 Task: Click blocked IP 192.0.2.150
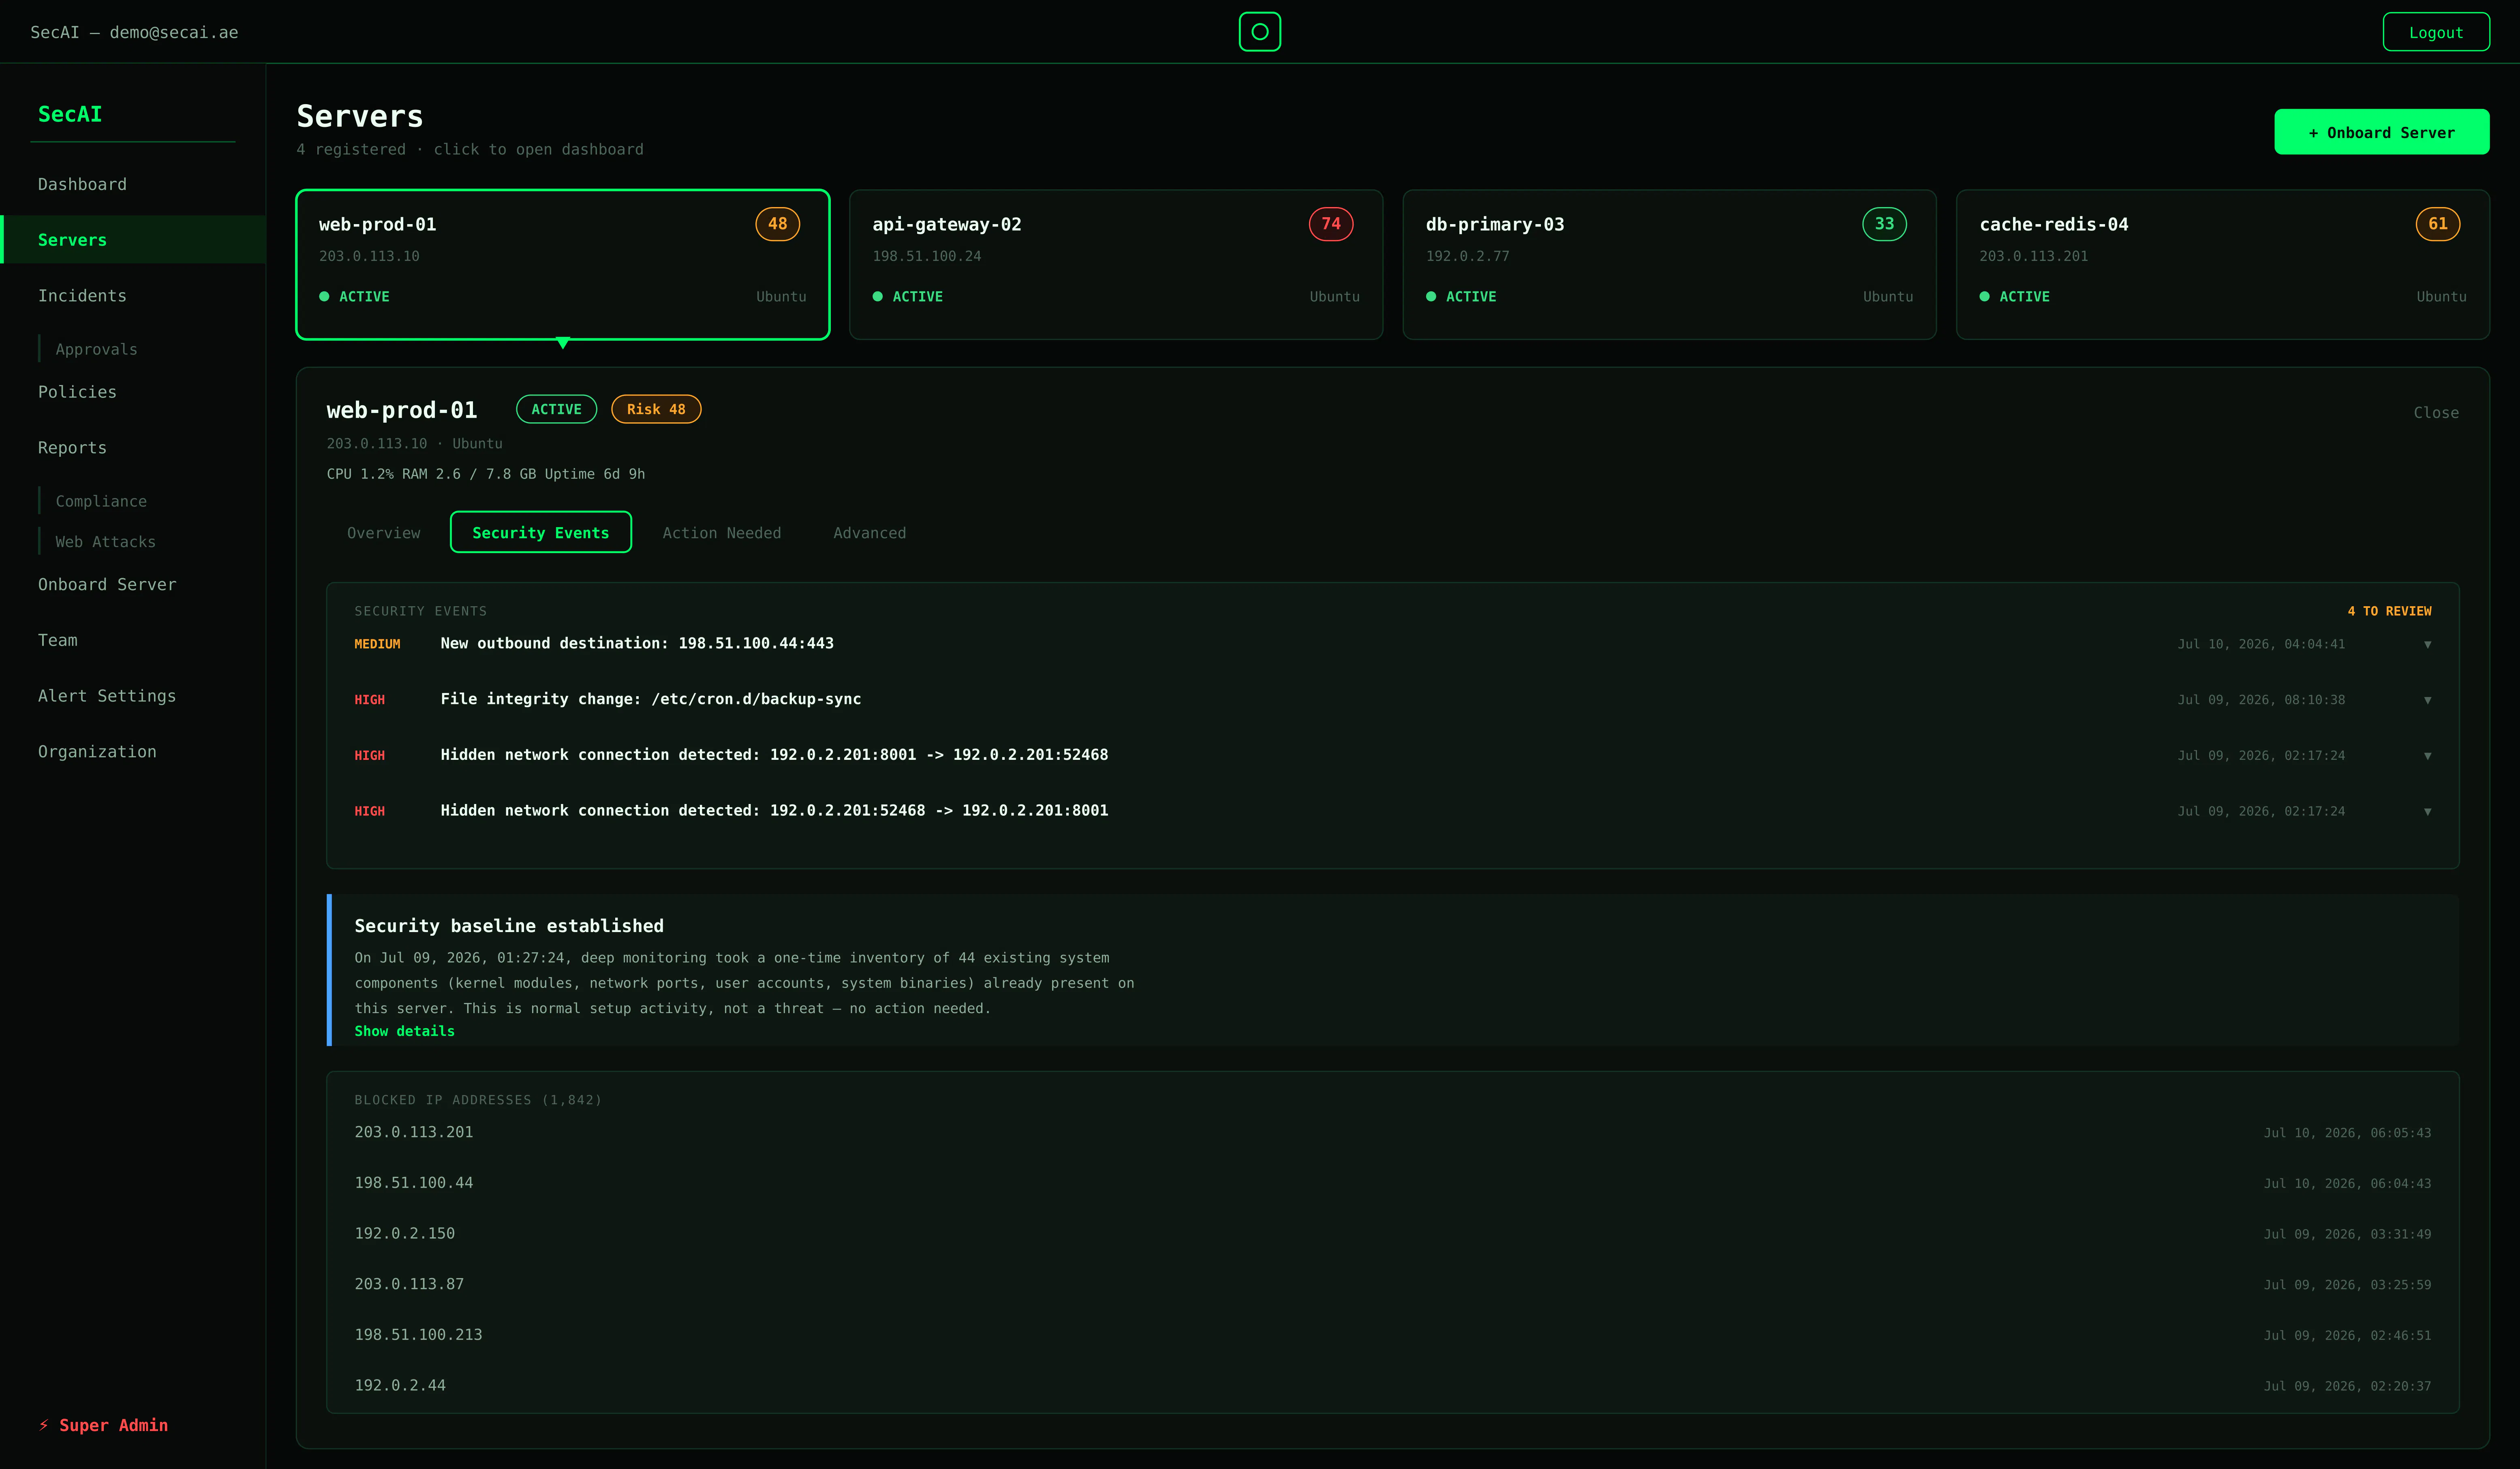coord(405,1234)
